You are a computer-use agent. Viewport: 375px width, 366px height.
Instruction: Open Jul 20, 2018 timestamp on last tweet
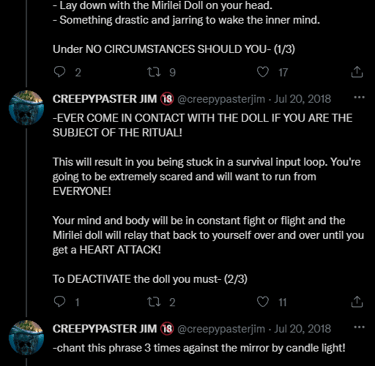[x=302, y=329]
